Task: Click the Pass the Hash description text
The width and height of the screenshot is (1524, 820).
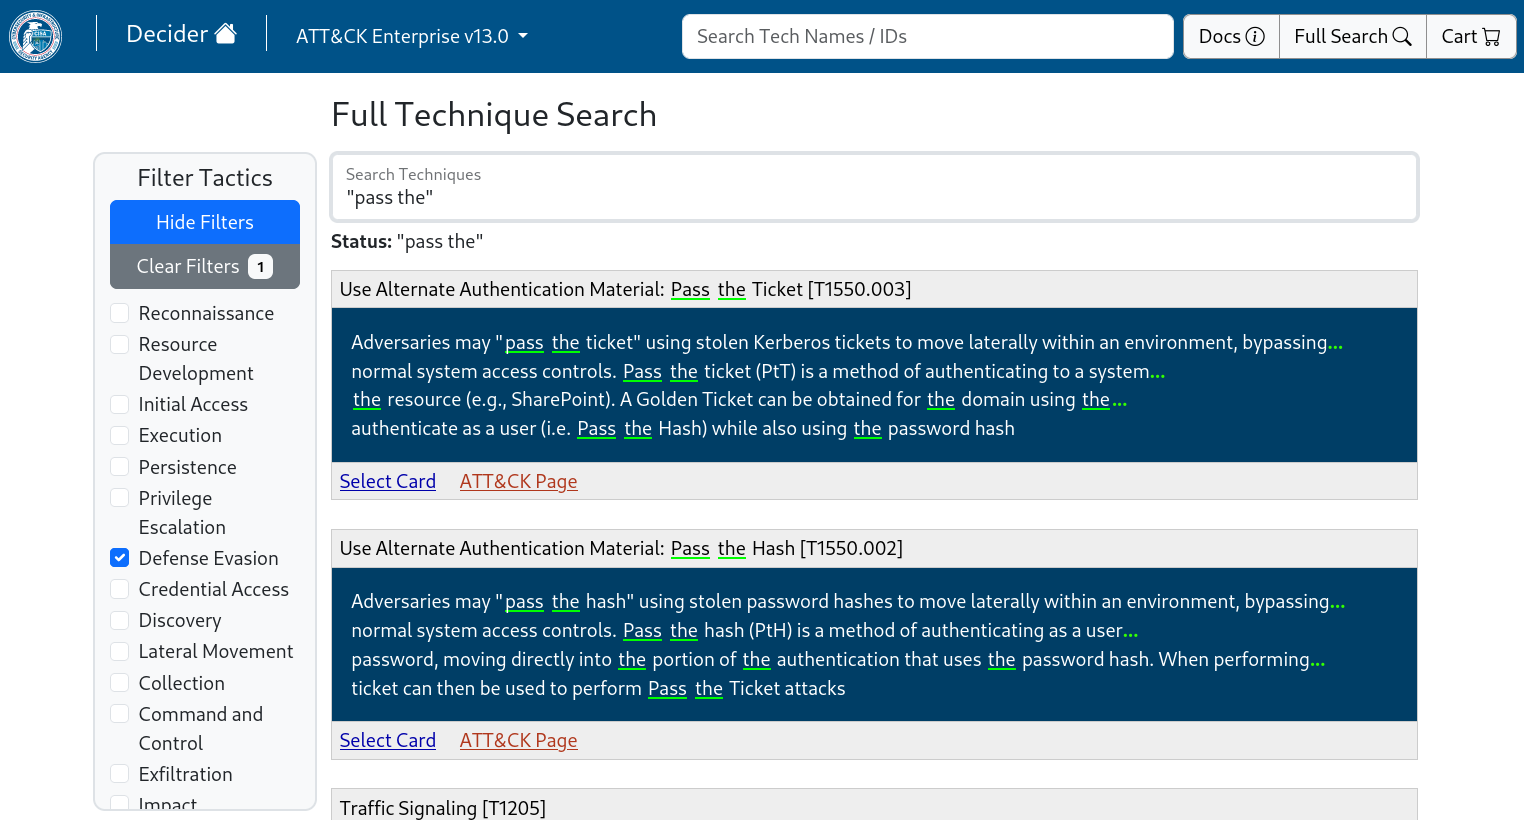Action: pyautogui.click(x=848, y=644)
